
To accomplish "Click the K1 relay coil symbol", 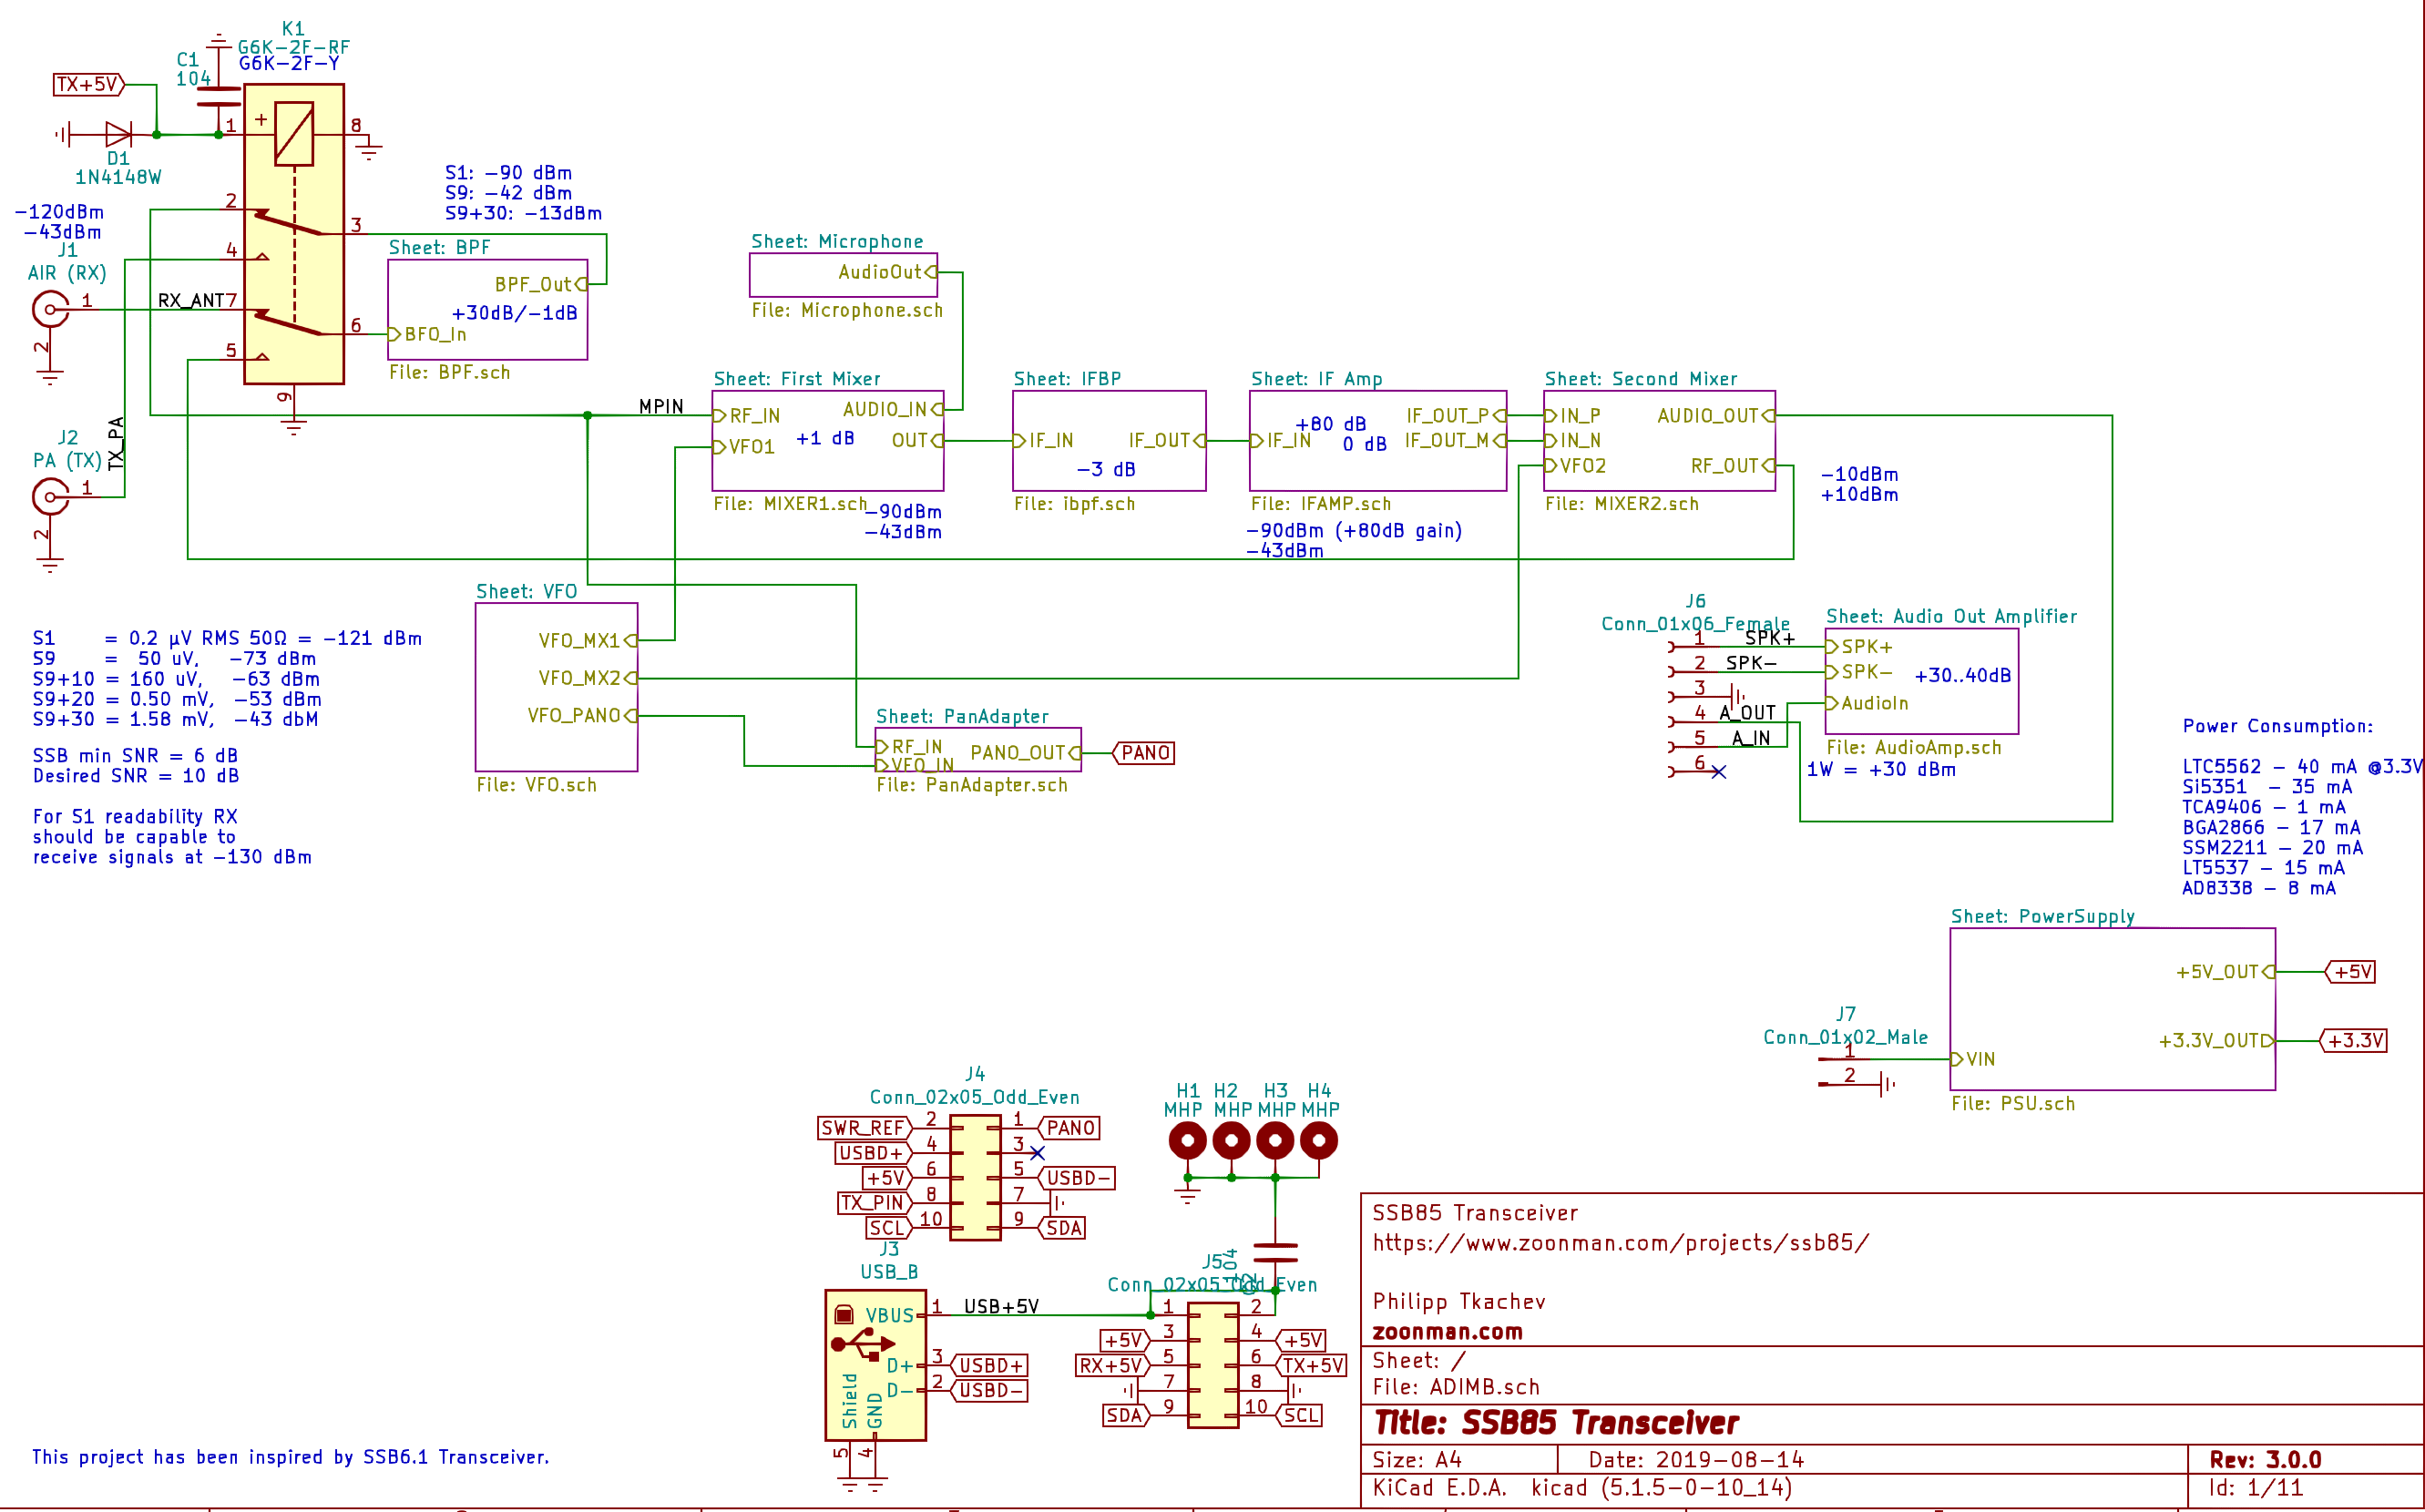I will pos(294,134).
